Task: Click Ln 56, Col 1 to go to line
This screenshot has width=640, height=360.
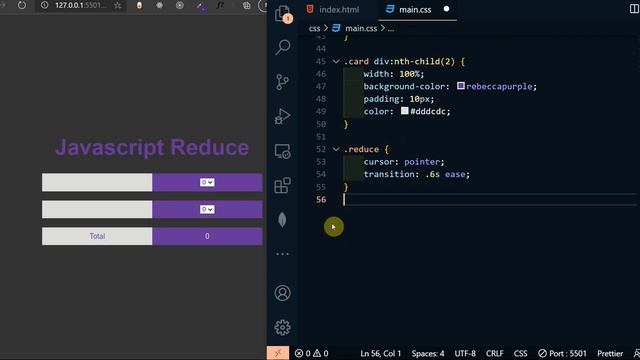Action: pos(380,353)
